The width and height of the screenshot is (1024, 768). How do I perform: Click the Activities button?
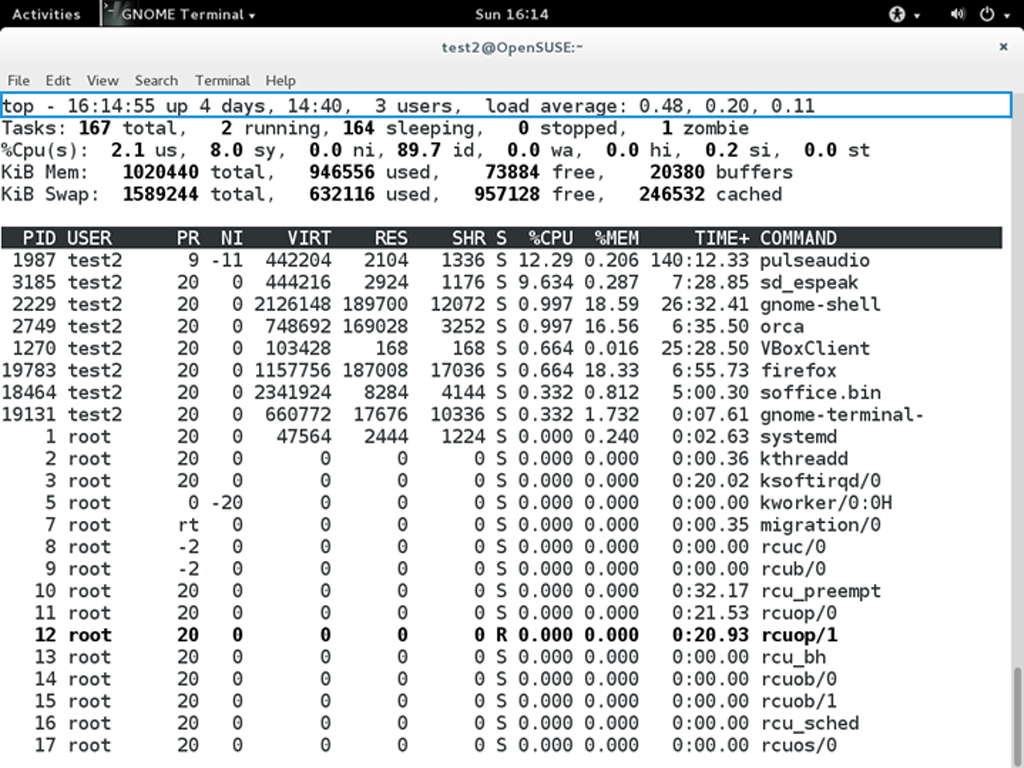point(46,14)
